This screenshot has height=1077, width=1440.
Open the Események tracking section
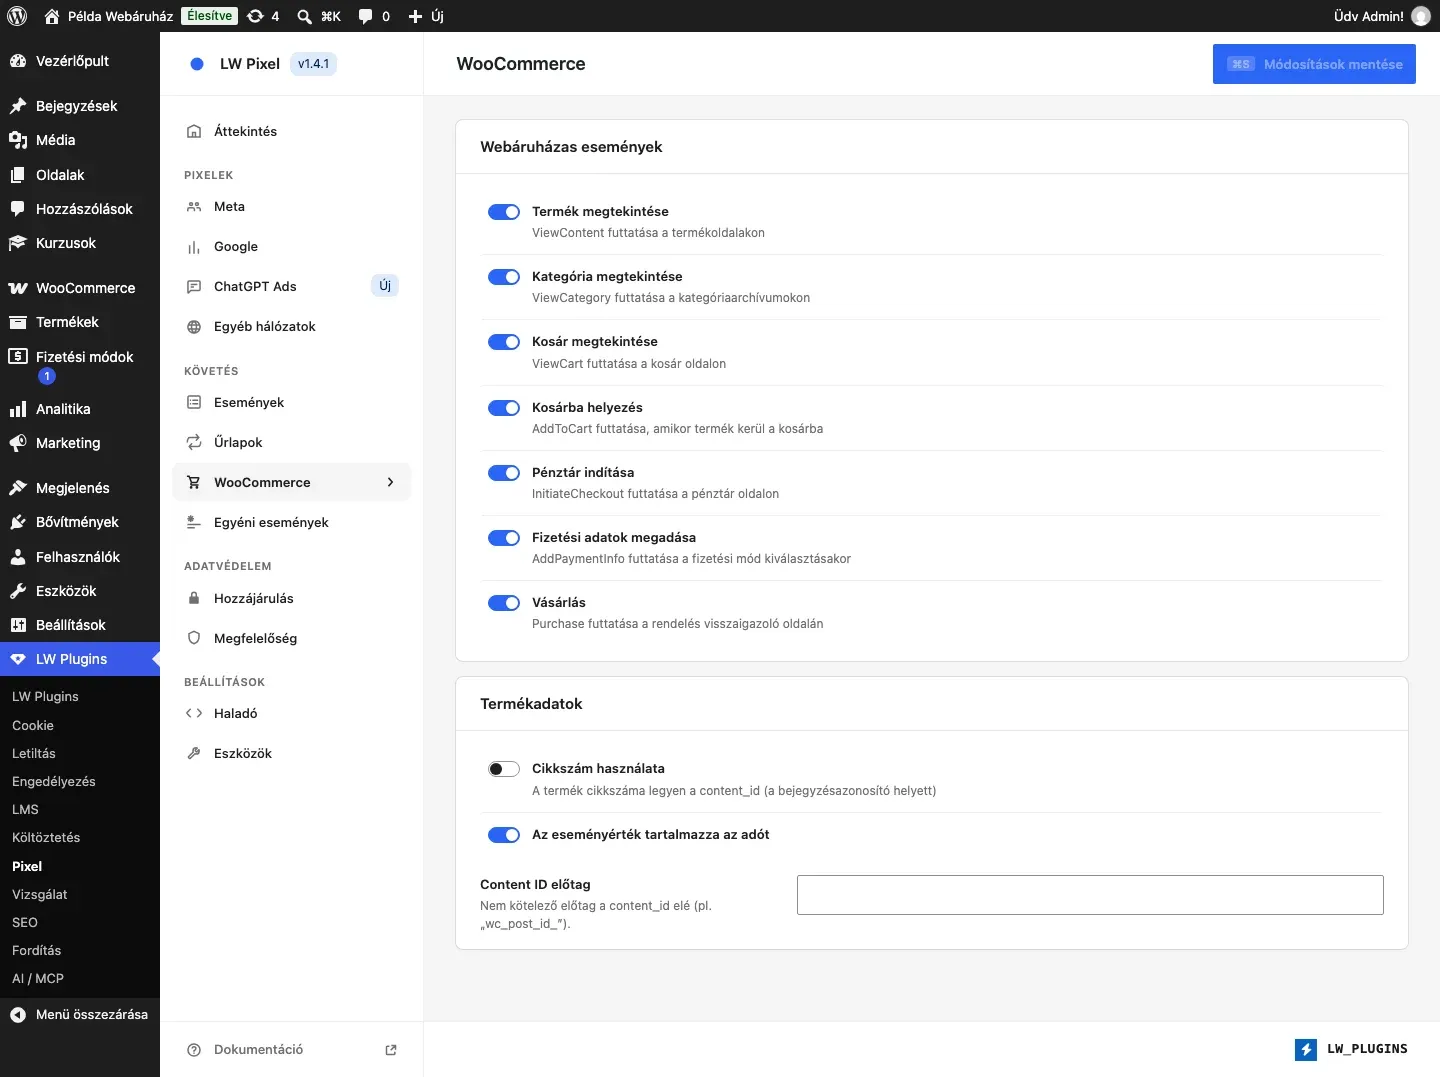(x=291, y=402)
